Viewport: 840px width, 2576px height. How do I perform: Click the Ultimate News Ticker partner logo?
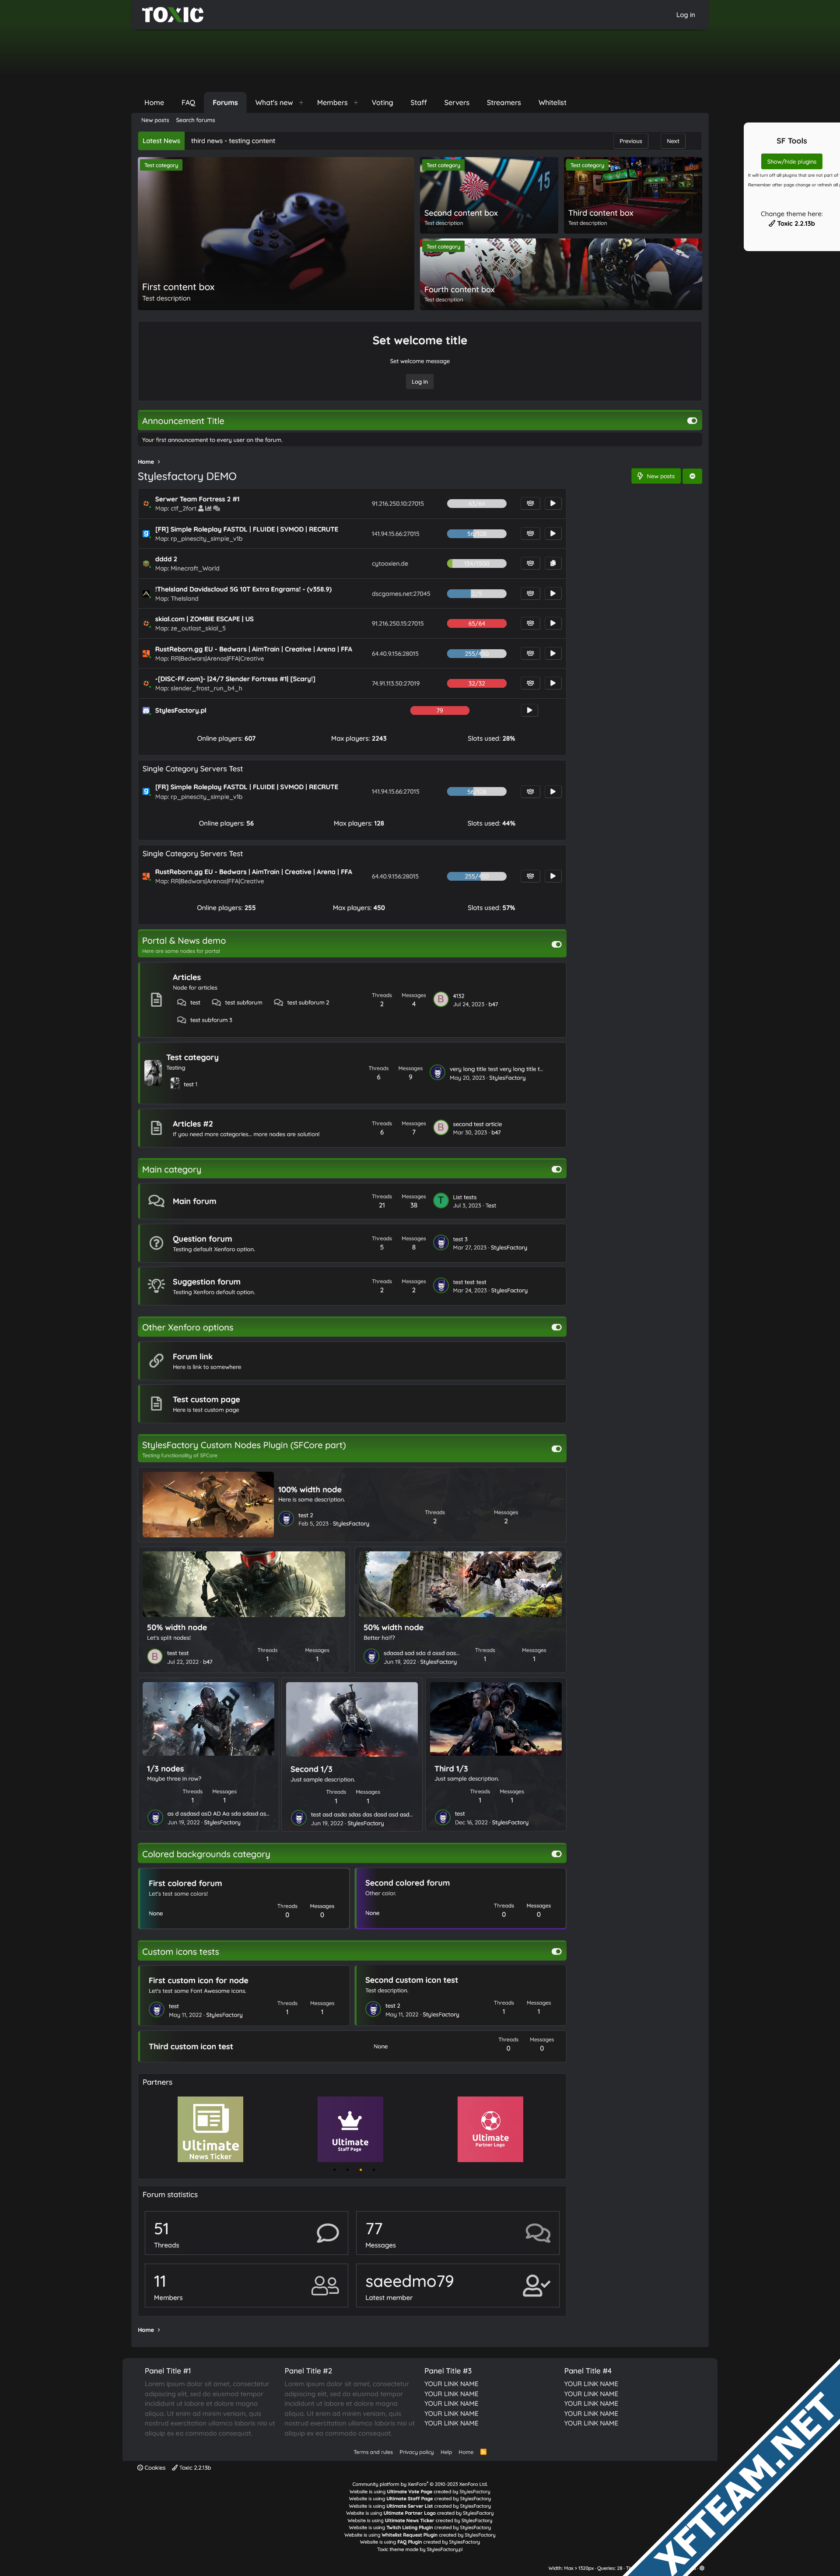click(x=210, y=2129)
